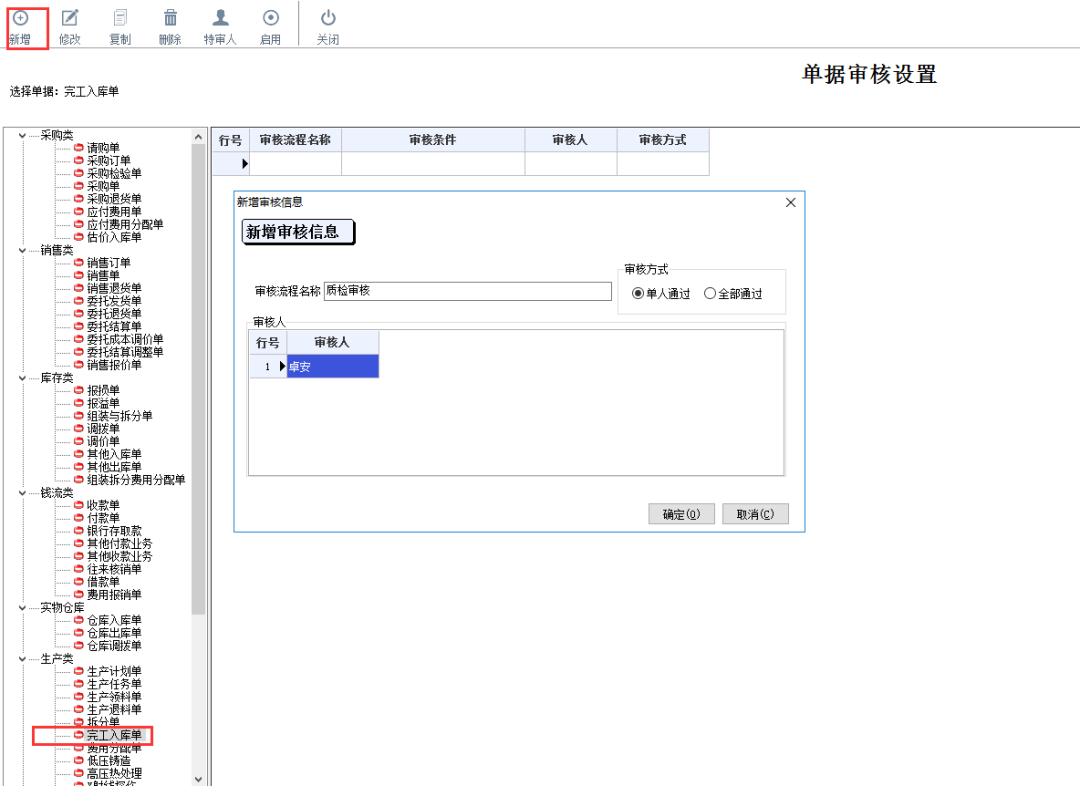Select 生产领料单 in the tree

pos(114,696)
